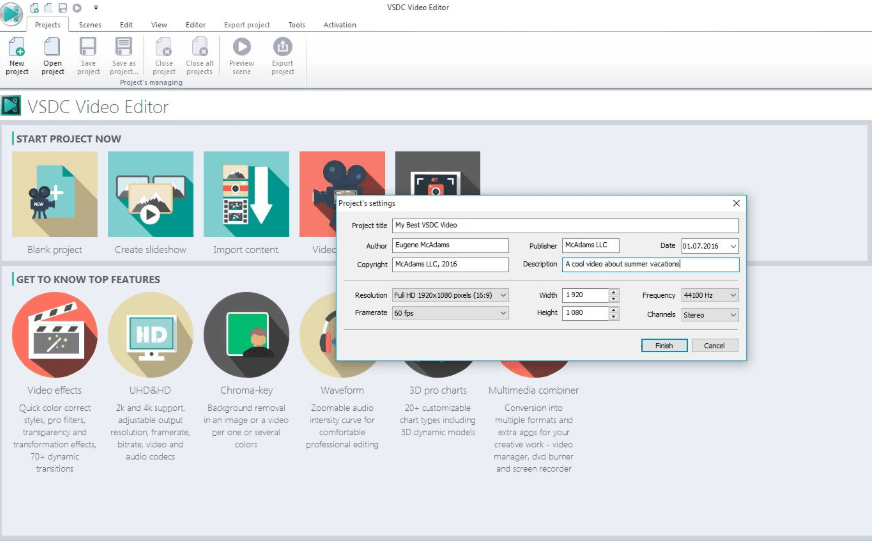Click the Chroma-key feature icon

[x=246, y=335]
